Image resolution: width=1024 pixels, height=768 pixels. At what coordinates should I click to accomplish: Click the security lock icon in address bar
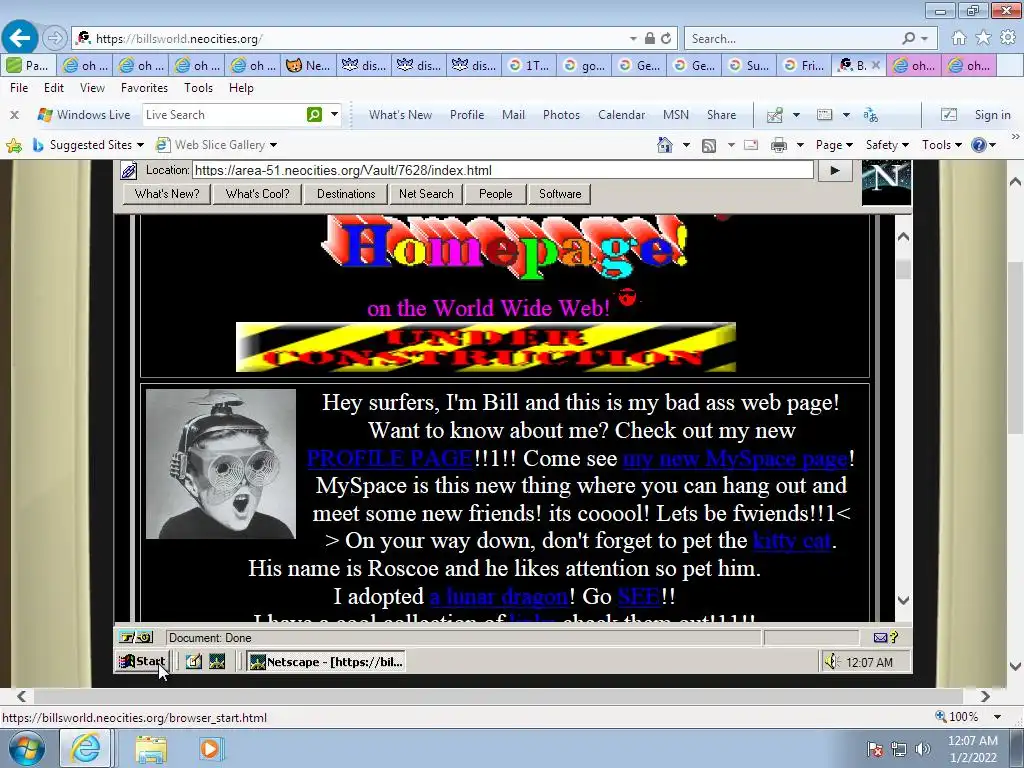click(x=650, y=39)
